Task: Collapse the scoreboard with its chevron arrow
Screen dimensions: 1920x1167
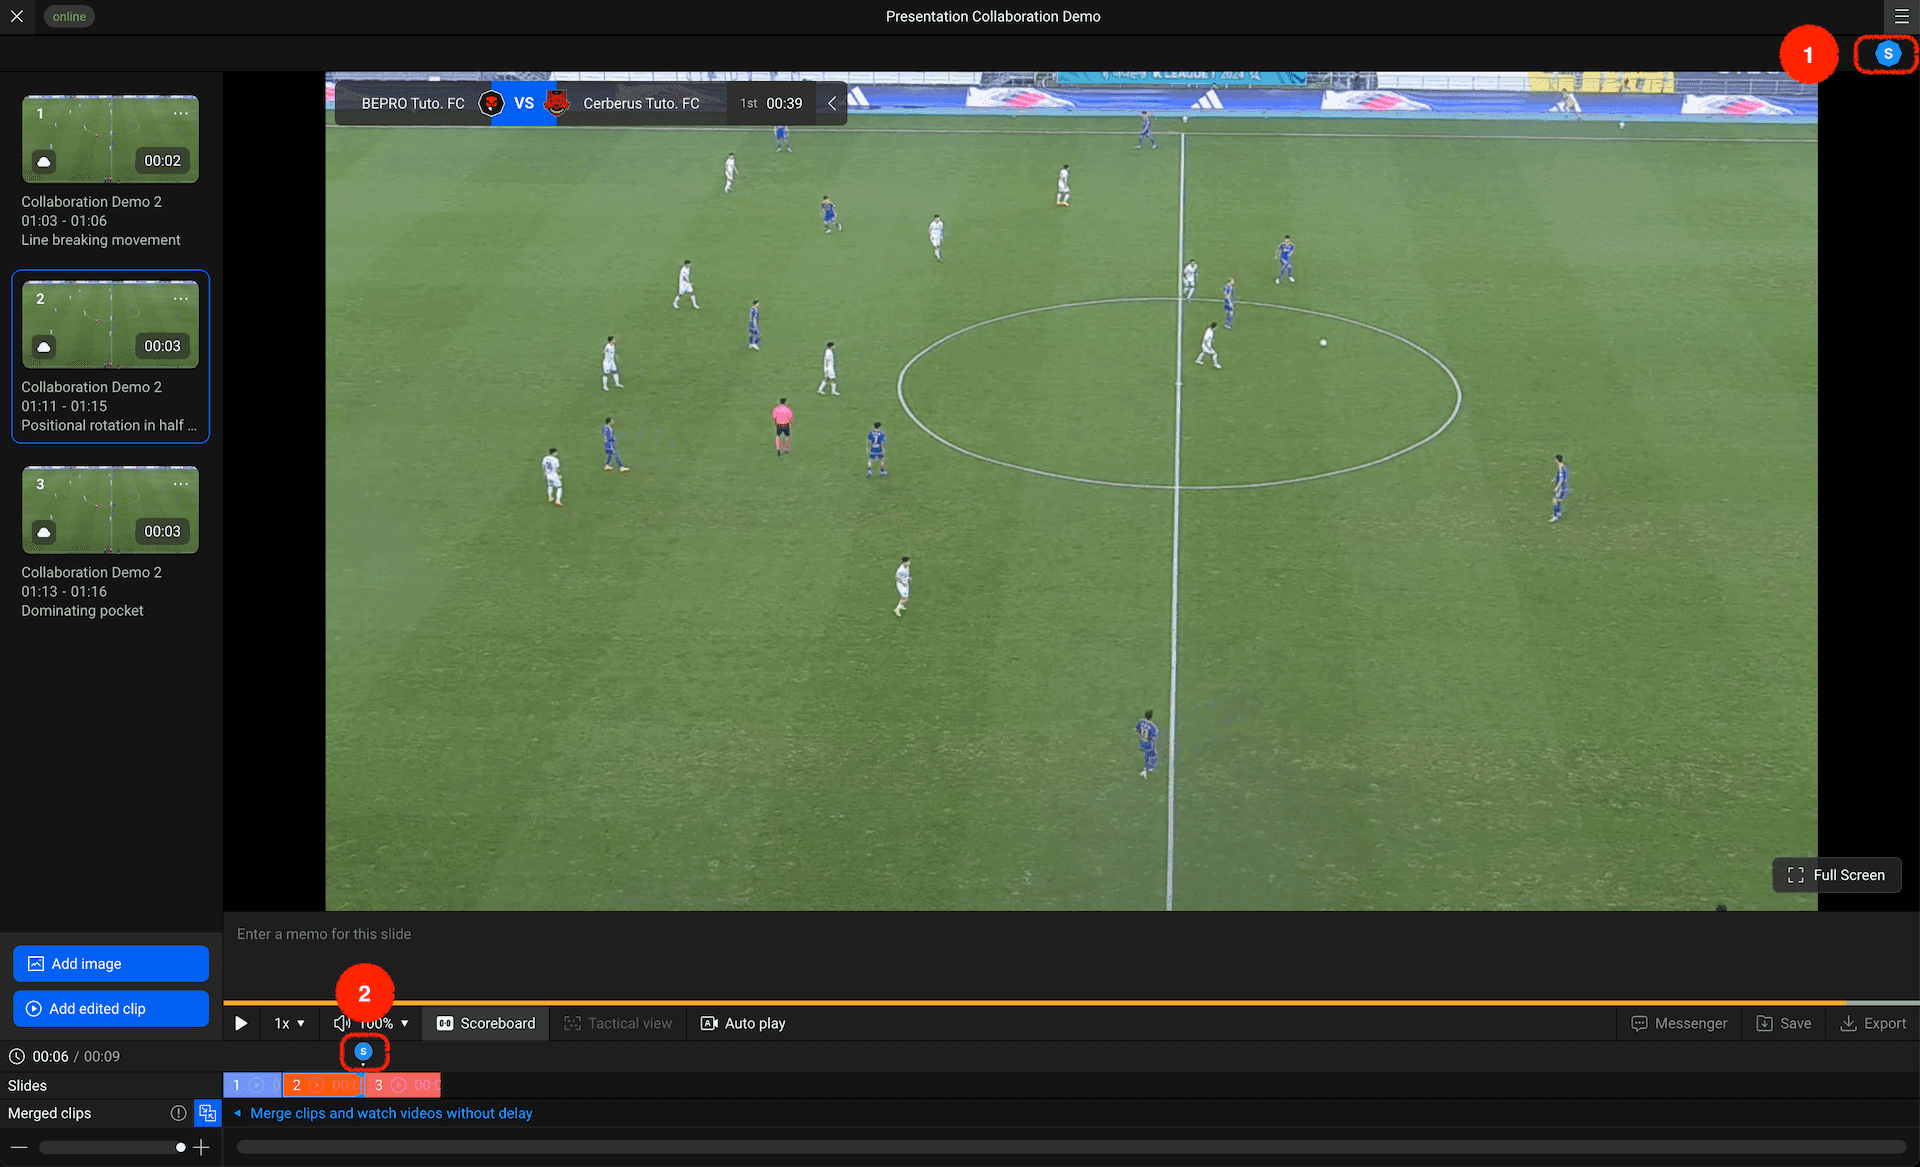Action: [x=831, y=103]
